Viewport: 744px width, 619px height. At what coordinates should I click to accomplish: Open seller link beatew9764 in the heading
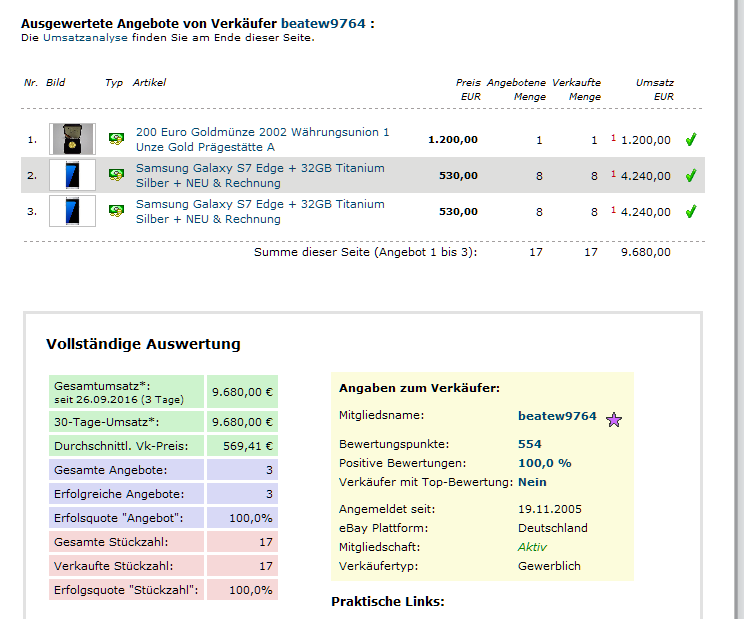click(323, 23)
